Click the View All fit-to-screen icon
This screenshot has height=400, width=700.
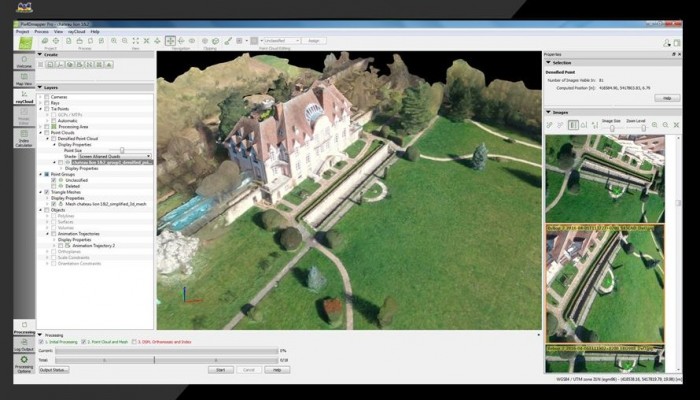(x=136, y=41)
